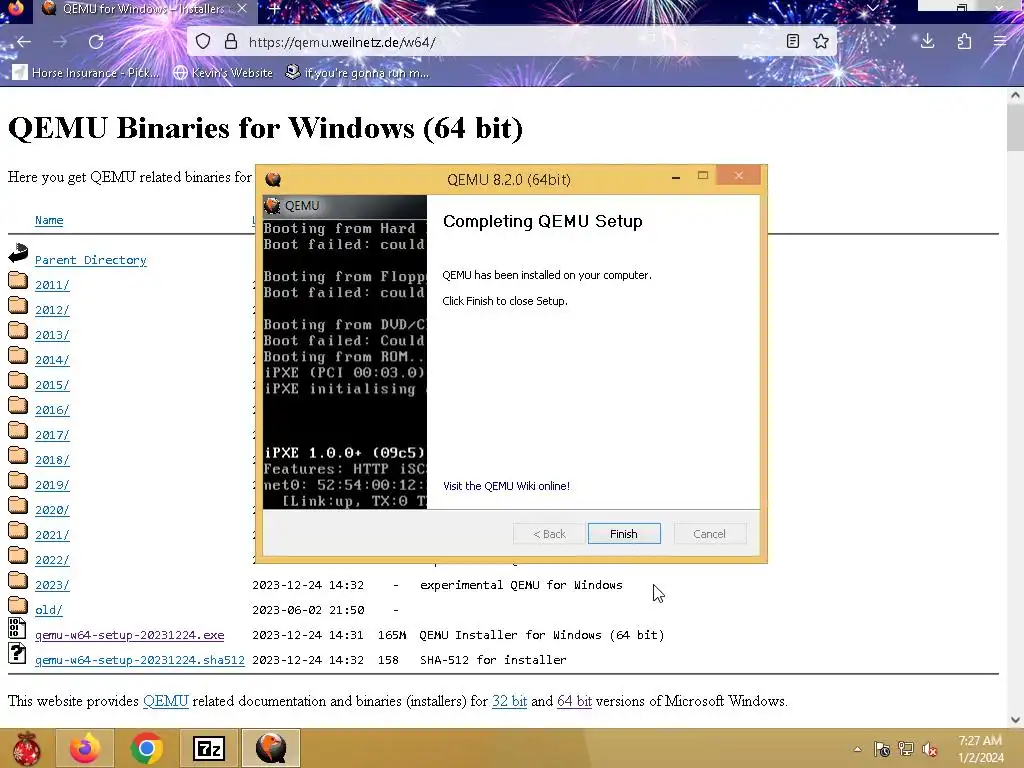Click unknown-file icon beside the sha512 file
This screenshot has width=1024, height=768.
tap(17, 653)
